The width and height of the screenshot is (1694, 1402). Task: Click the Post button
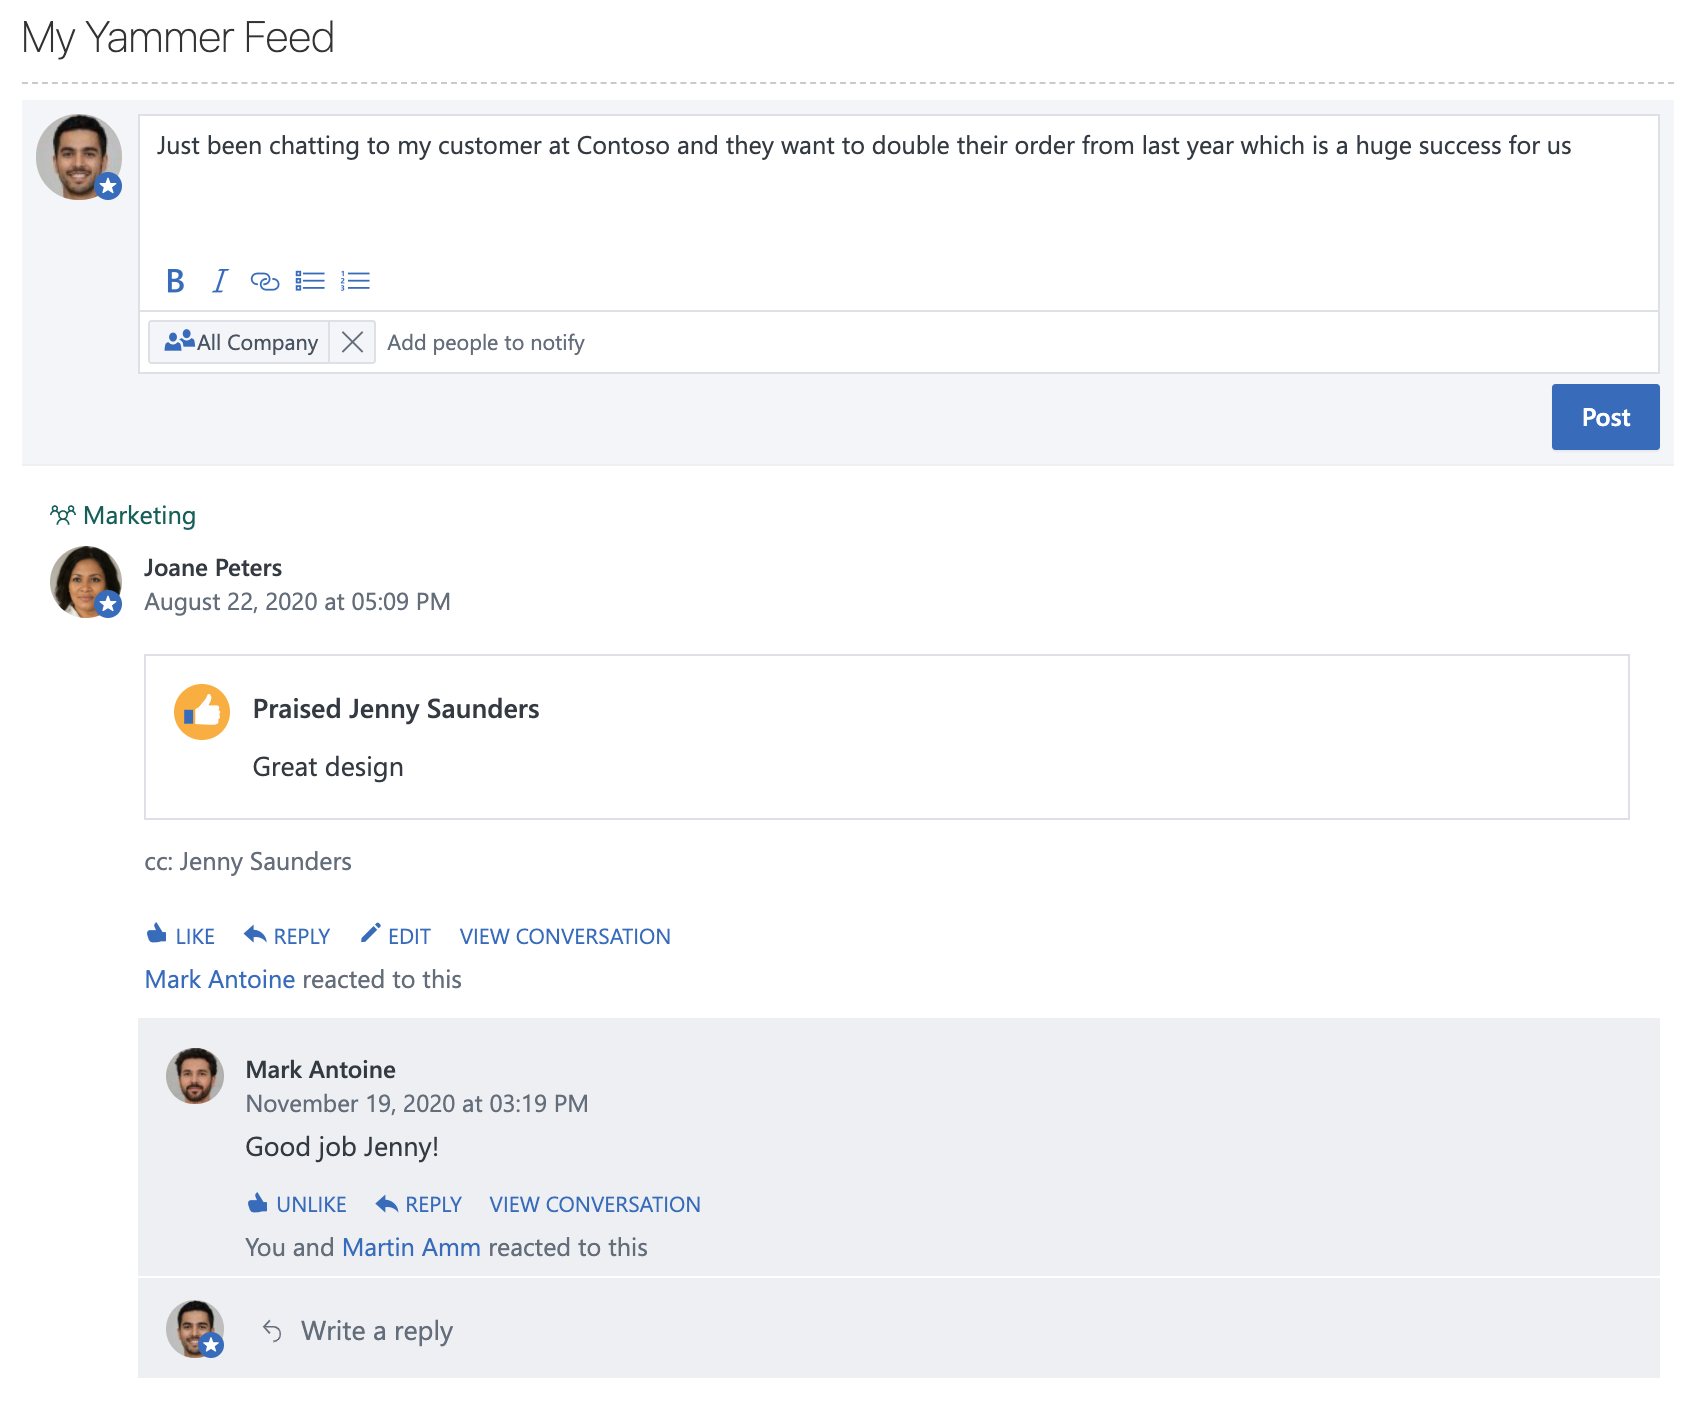pos(1605,417)
